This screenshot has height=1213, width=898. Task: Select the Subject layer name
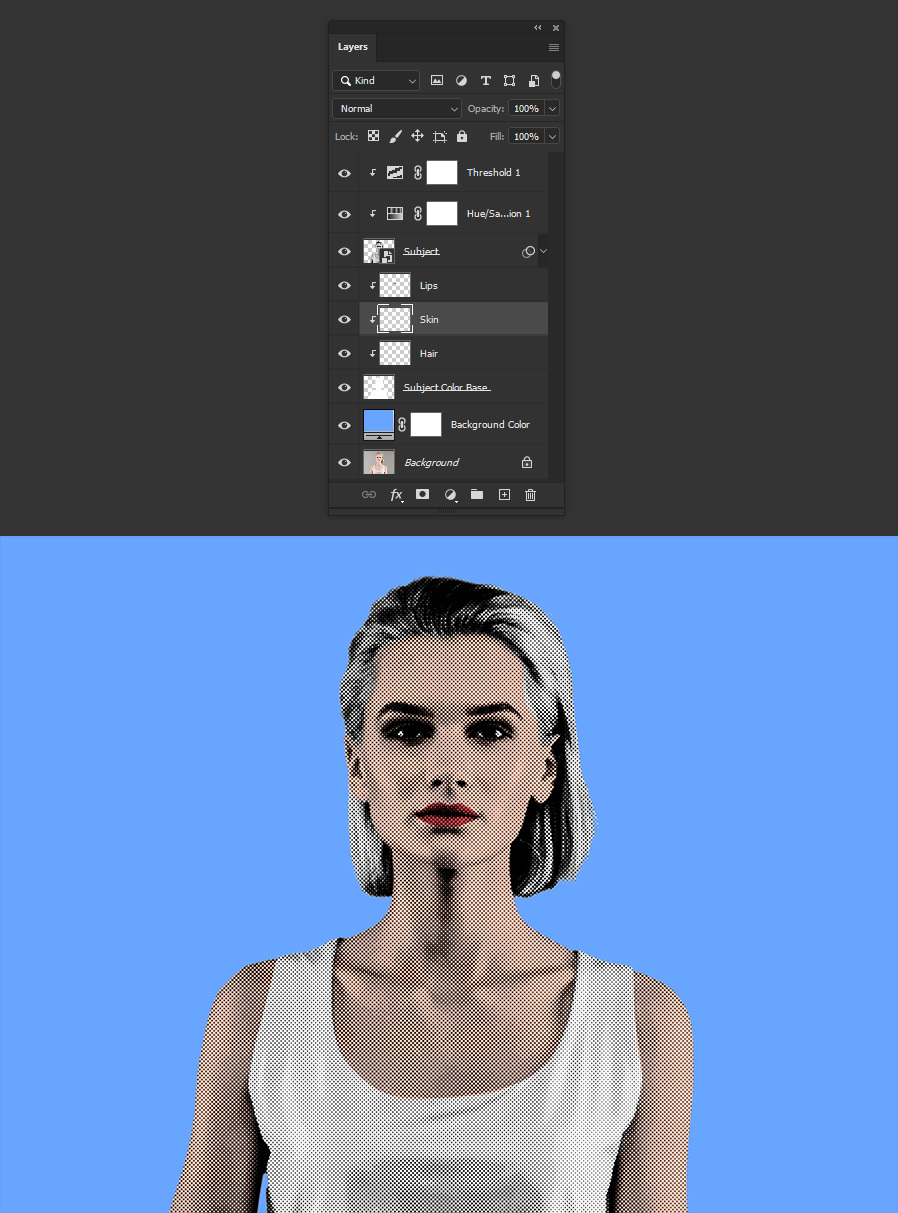[x=422, y=251]
